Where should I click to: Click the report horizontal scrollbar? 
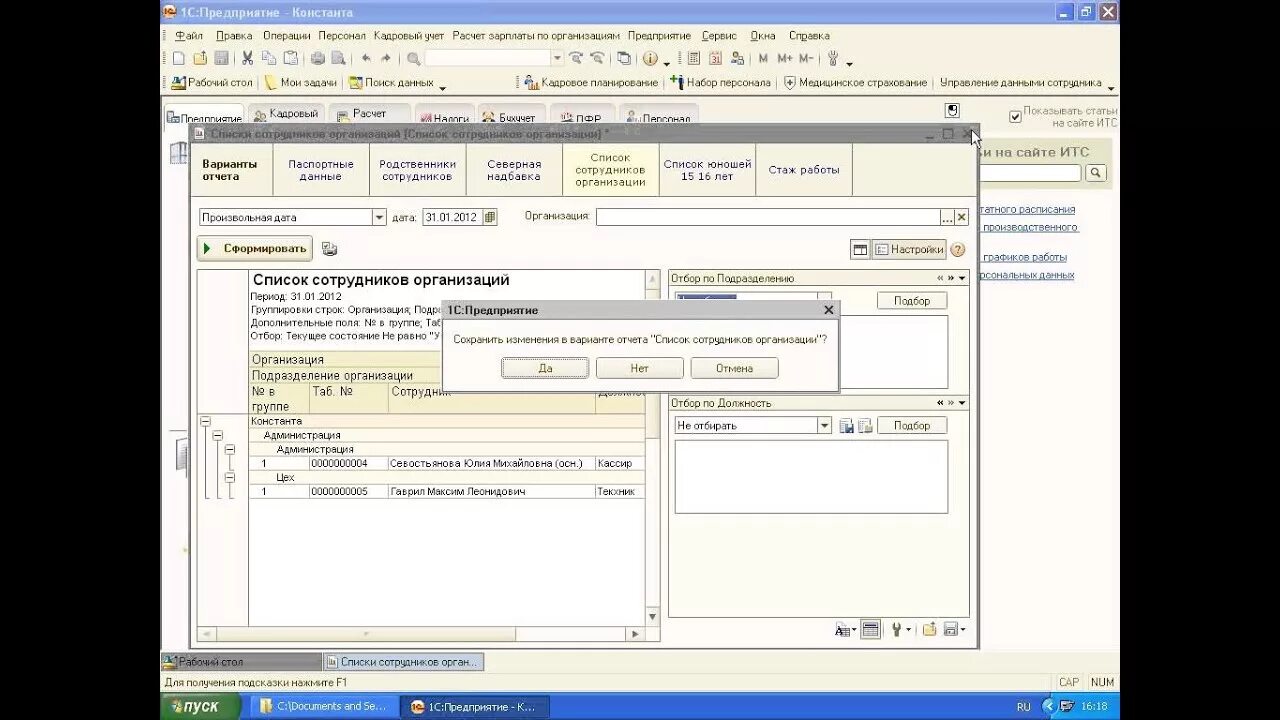tap(421, 634)
